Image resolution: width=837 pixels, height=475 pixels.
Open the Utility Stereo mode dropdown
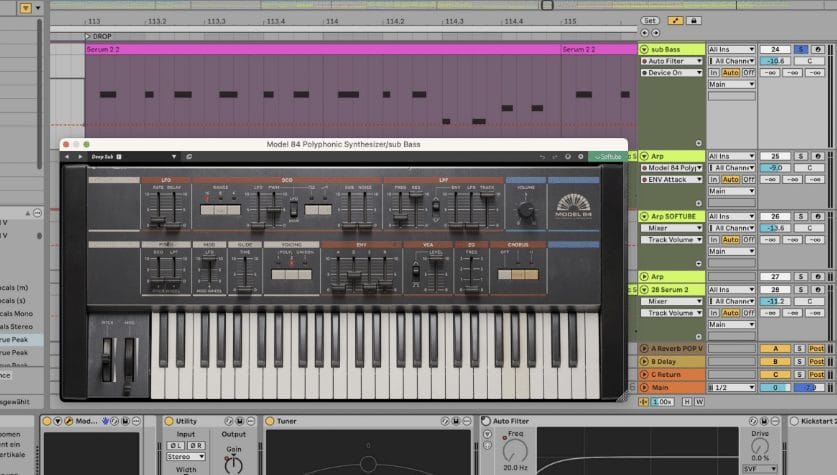(x=185, y=457)
